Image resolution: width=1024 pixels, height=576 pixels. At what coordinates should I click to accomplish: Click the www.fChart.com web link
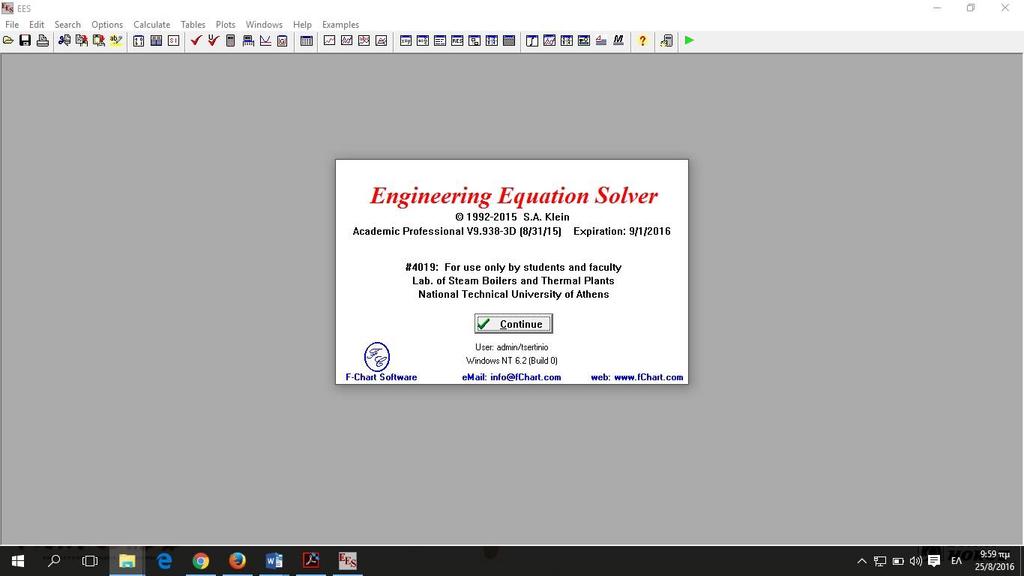637,377
